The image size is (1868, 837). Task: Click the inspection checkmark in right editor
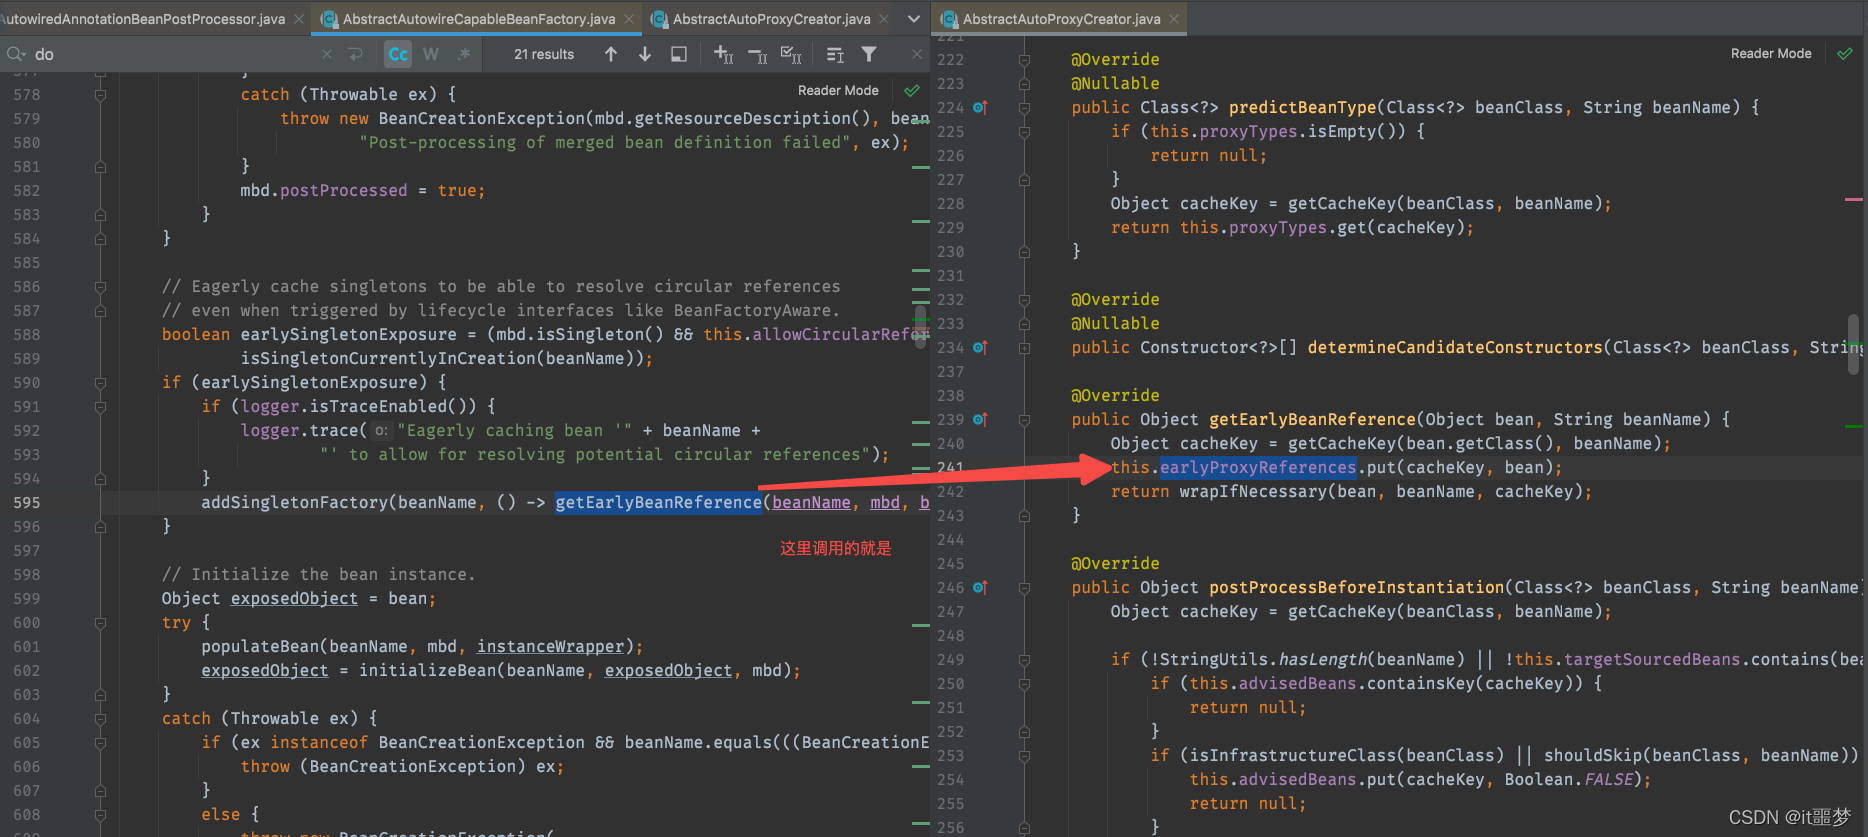point(1845,53)
